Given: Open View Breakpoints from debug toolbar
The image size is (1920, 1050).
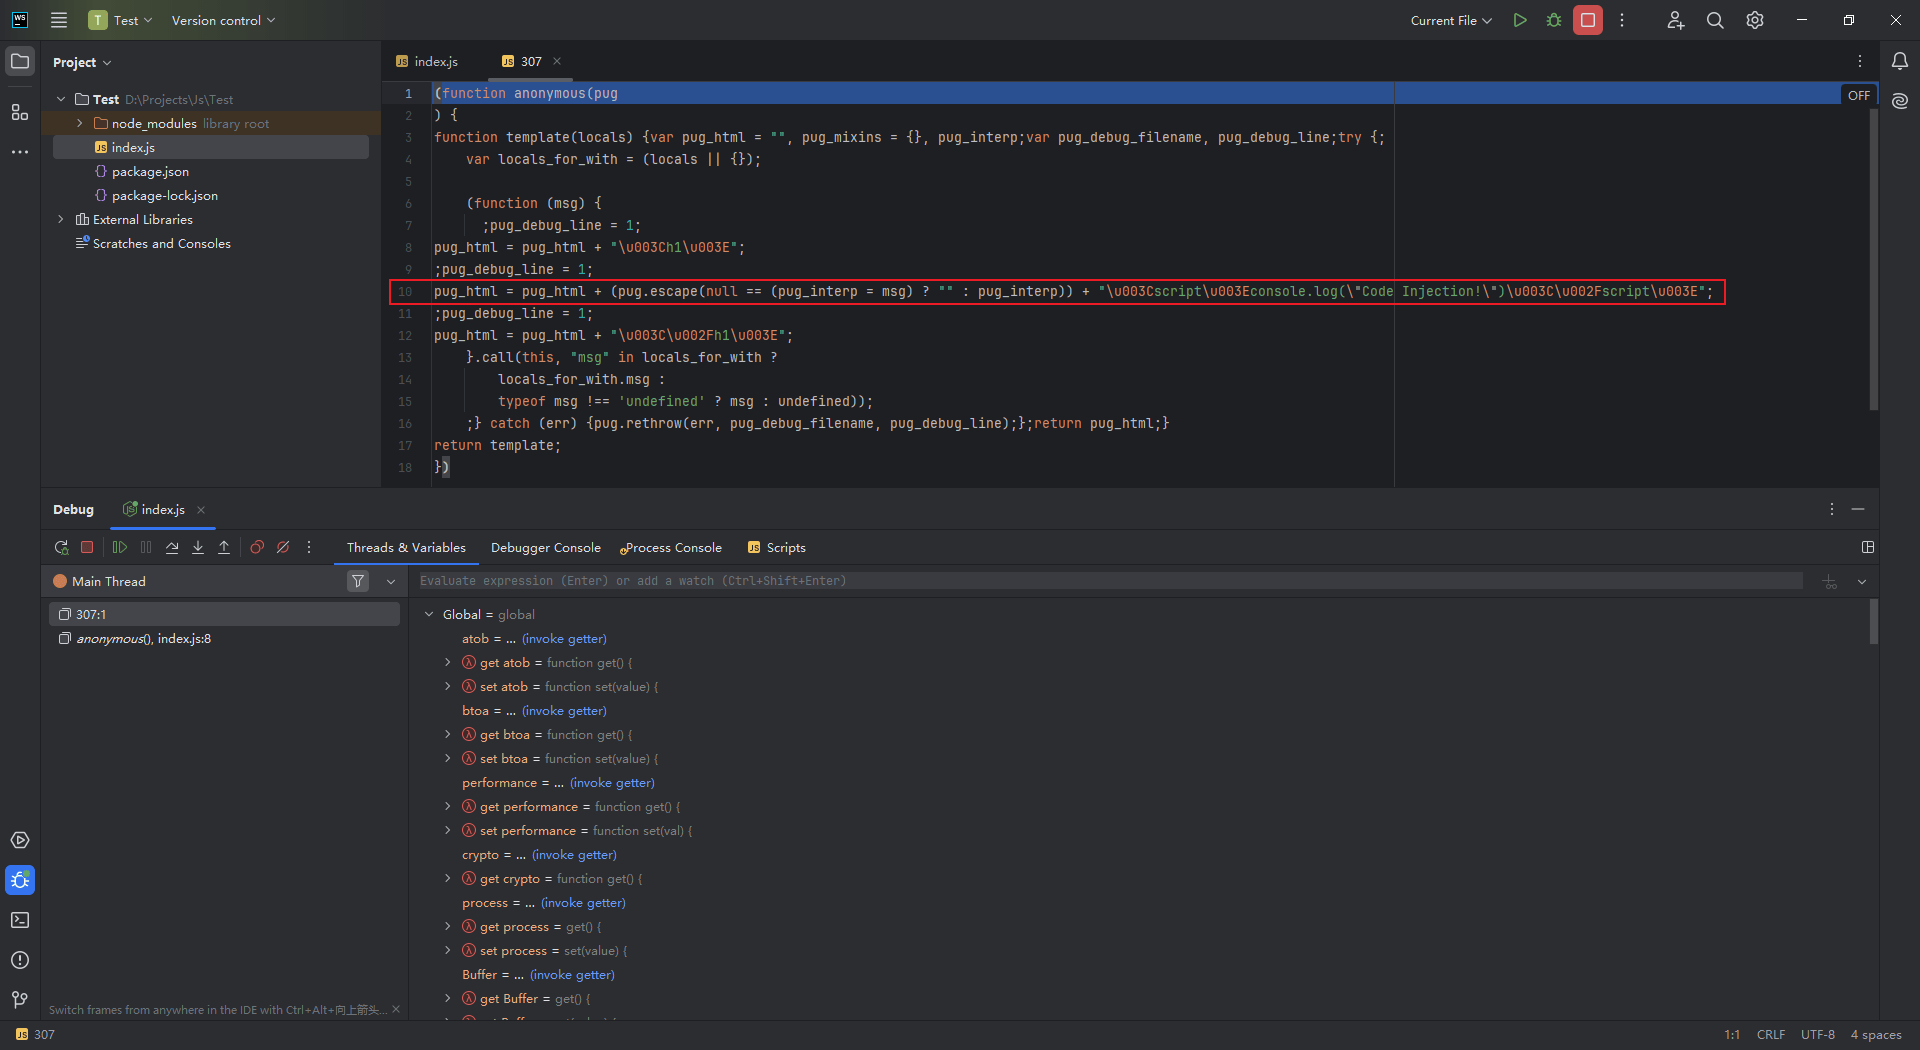Looking at the screenshot, I should (x=257, y=547).
